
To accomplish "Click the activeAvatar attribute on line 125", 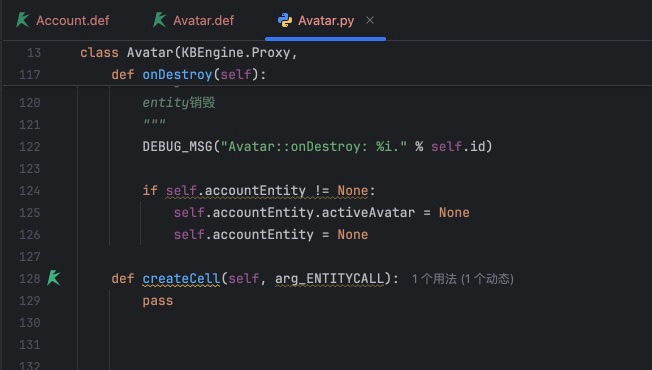I will coord(368,212).
